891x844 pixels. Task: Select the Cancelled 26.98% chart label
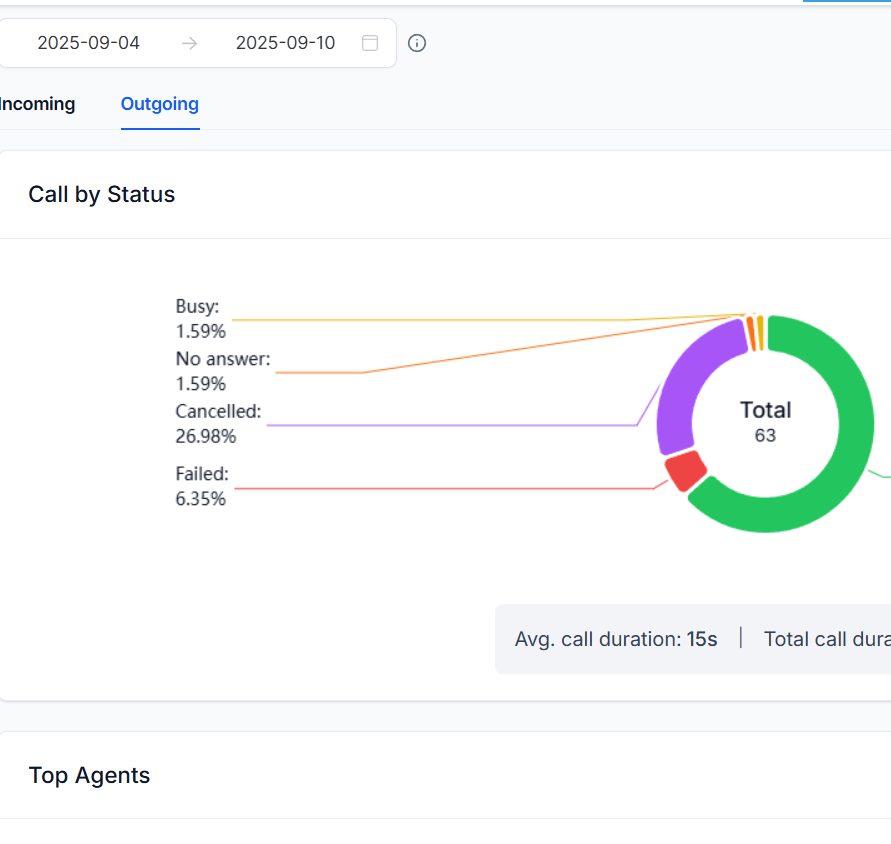pyautogui.click(x=218, y=423)
